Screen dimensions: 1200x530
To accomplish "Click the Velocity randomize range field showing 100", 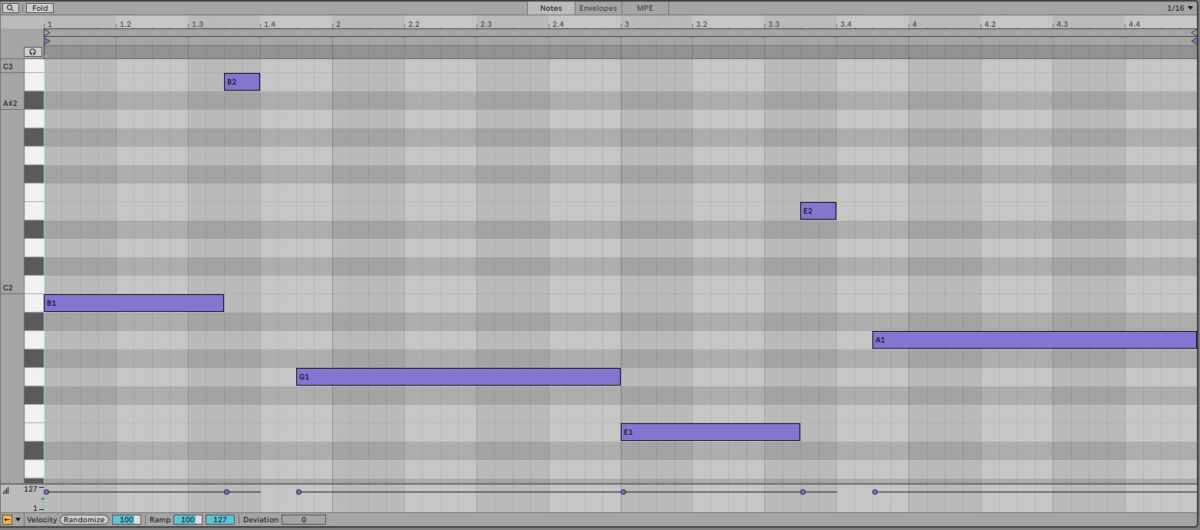I will [126, 520].
